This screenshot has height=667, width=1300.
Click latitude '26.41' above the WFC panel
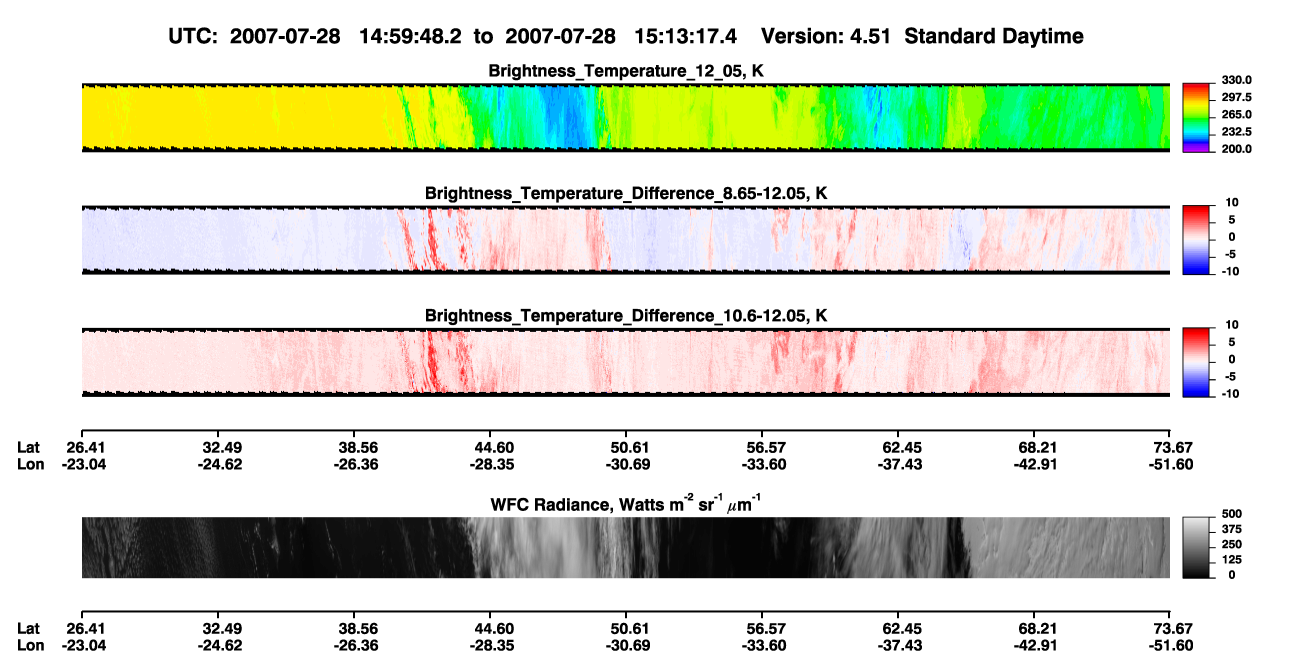pos(87,447)
